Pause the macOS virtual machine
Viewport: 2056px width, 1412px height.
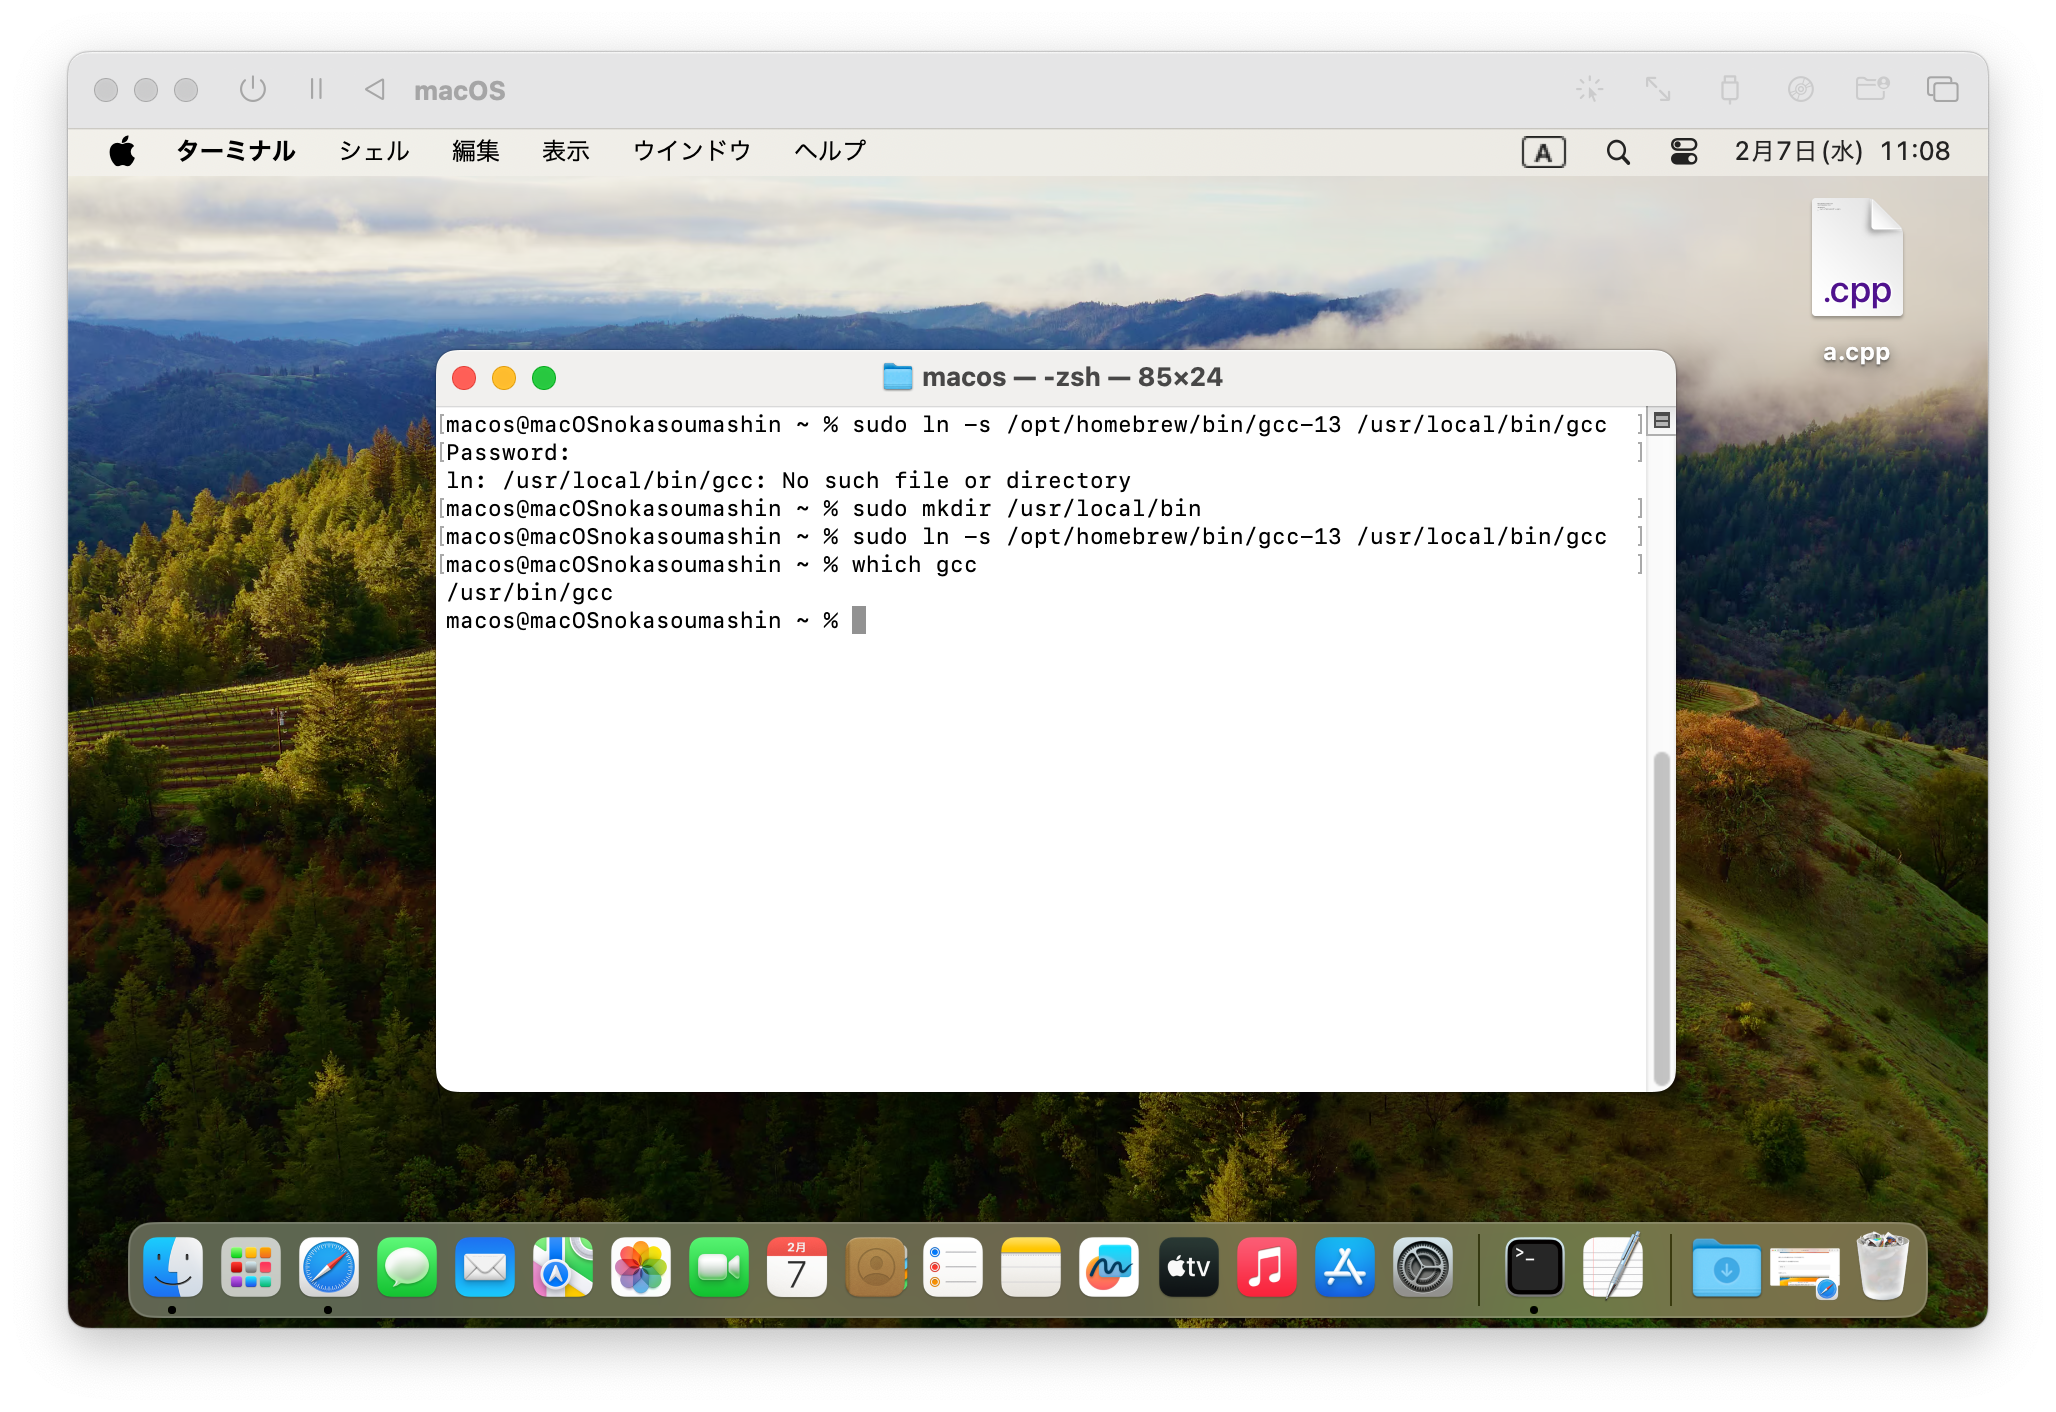(x=316, y=90)
